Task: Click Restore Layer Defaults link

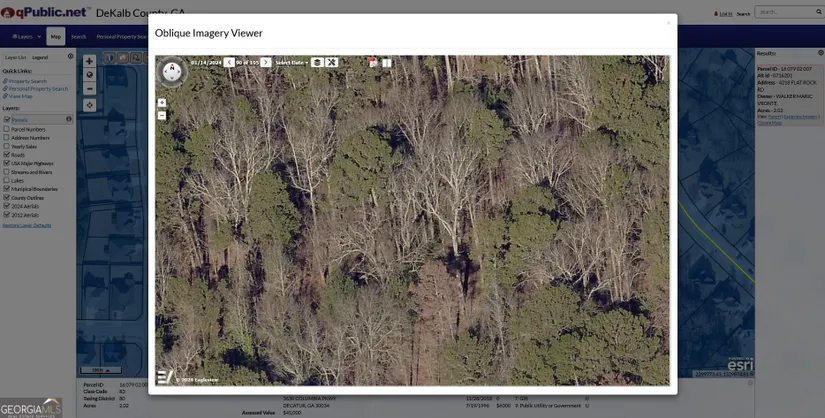Action: (x=27, y=225)
